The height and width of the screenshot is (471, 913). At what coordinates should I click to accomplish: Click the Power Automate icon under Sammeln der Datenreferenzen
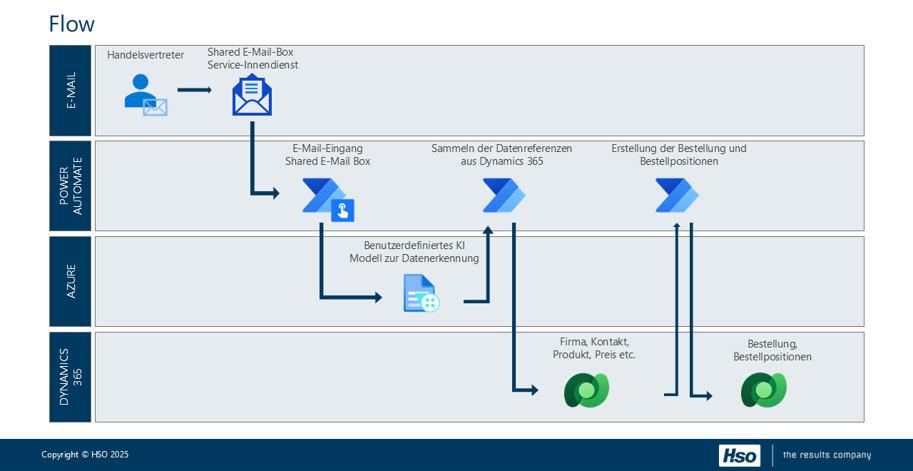coord(504,194)
